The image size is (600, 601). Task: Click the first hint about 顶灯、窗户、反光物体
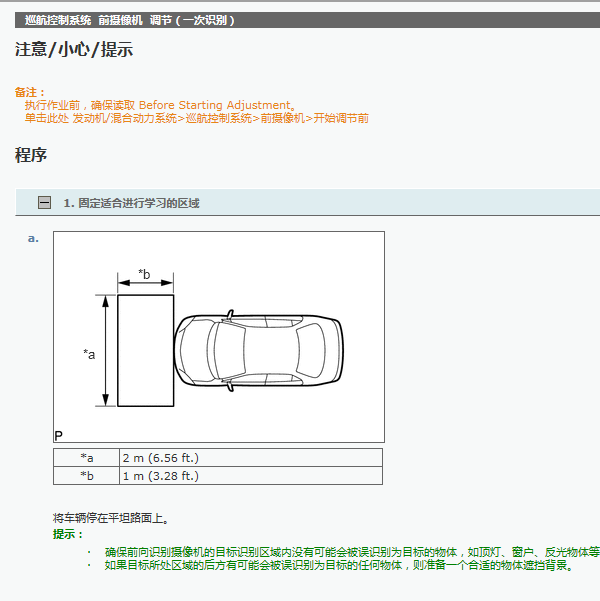pos(352,552)
